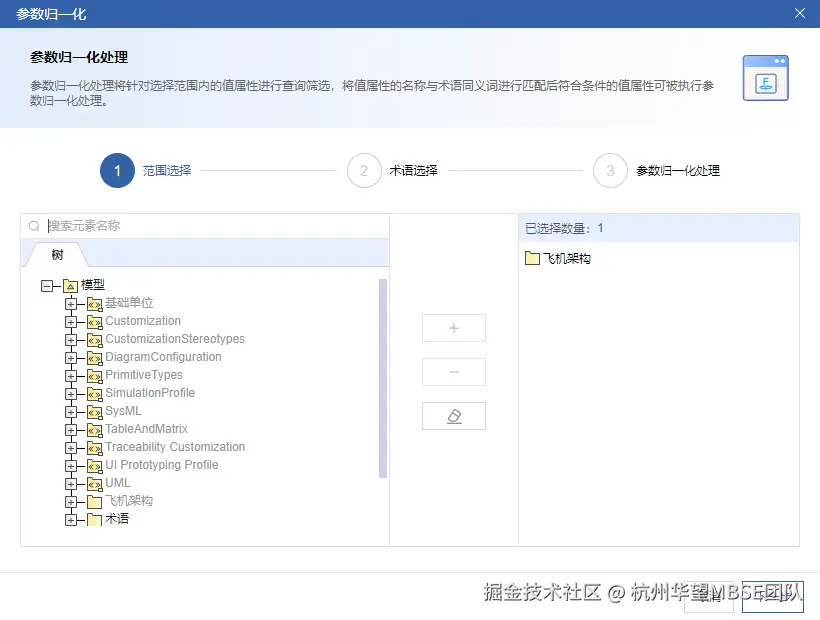Select the UI Prototyping Profile row text

162,465
